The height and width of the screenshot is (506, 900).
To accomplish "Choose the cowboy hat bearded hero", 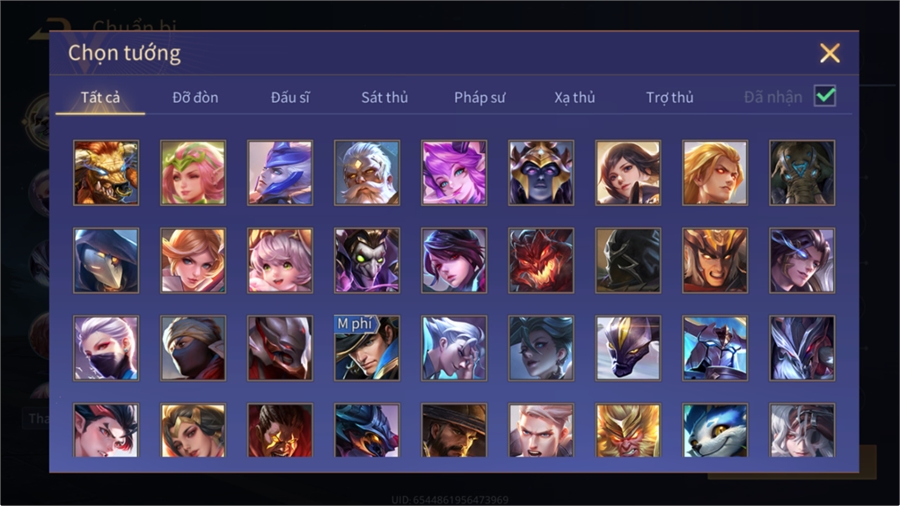I will (x=454, y=430).
